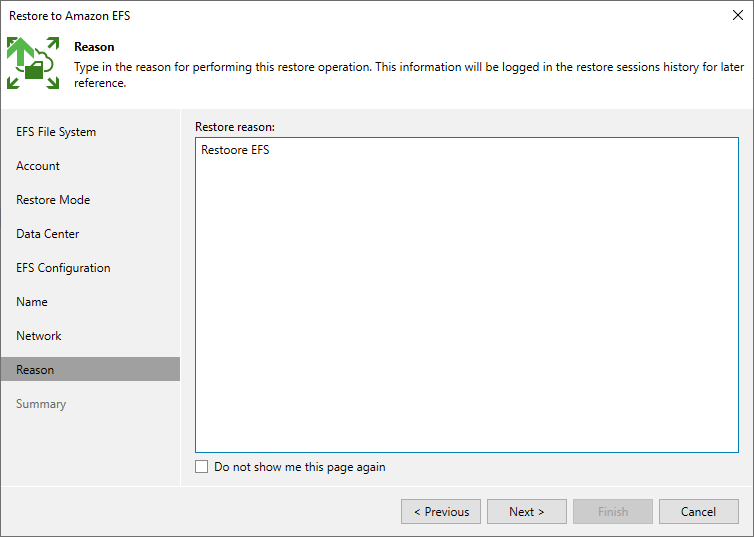Cancel the restore wizard
This screenshot has width=754, height=537.
(699, 512)
